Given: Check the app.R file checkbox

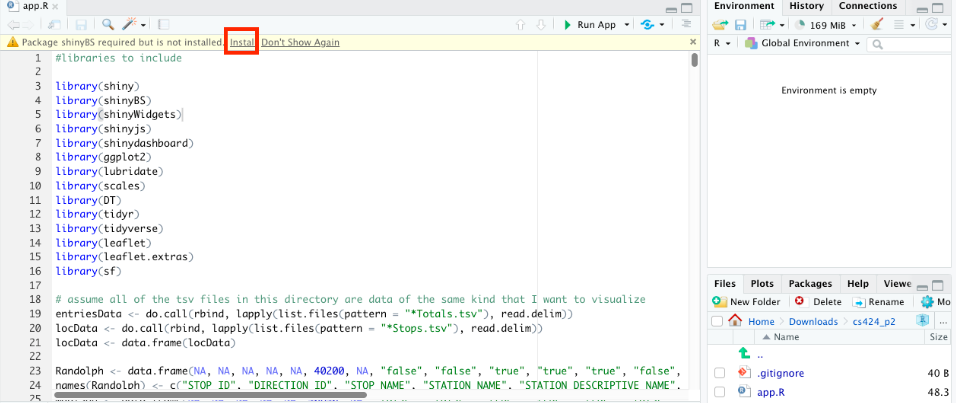Looking at the screenshot, I should pos(719,391).
